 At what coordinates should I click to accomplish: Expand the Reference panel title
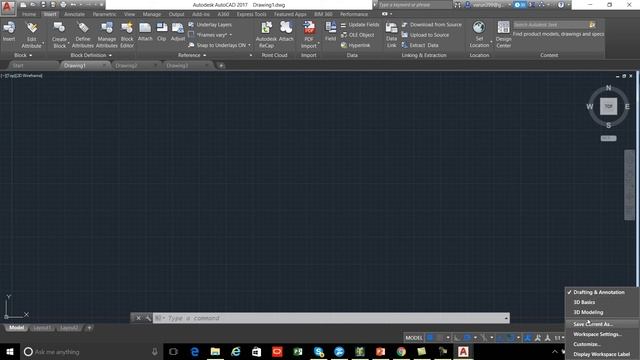tap(192, 55)
